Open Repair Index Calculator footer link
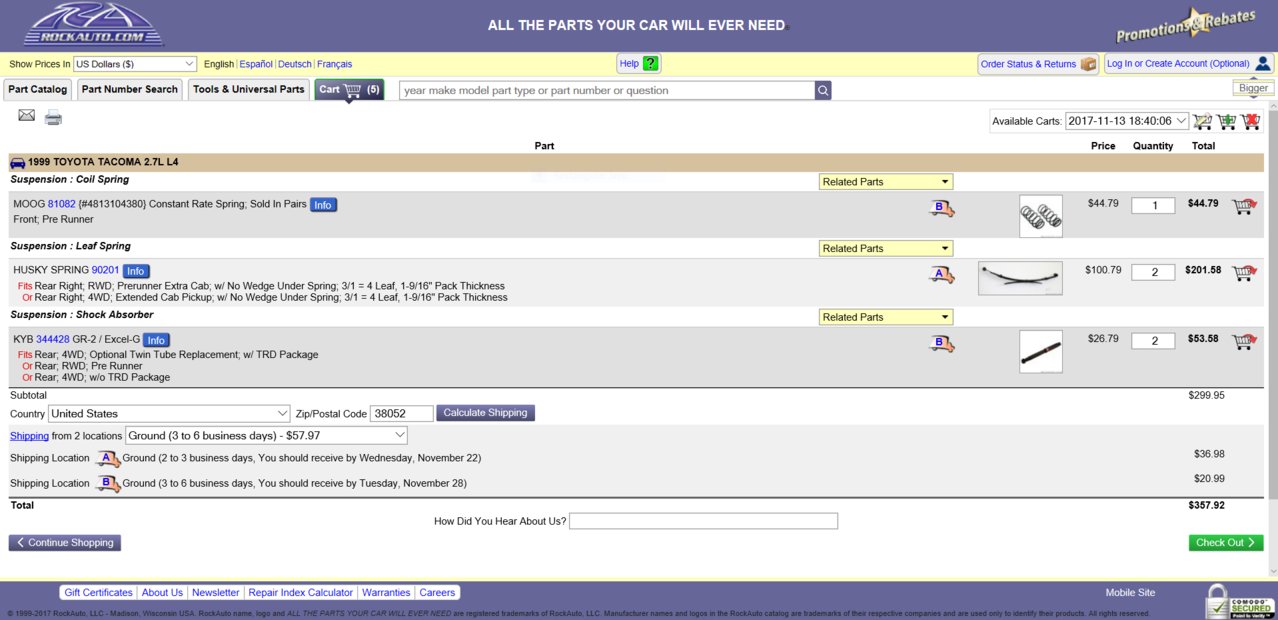Screen dimensions: 1278x620 (x=300, y=592)
